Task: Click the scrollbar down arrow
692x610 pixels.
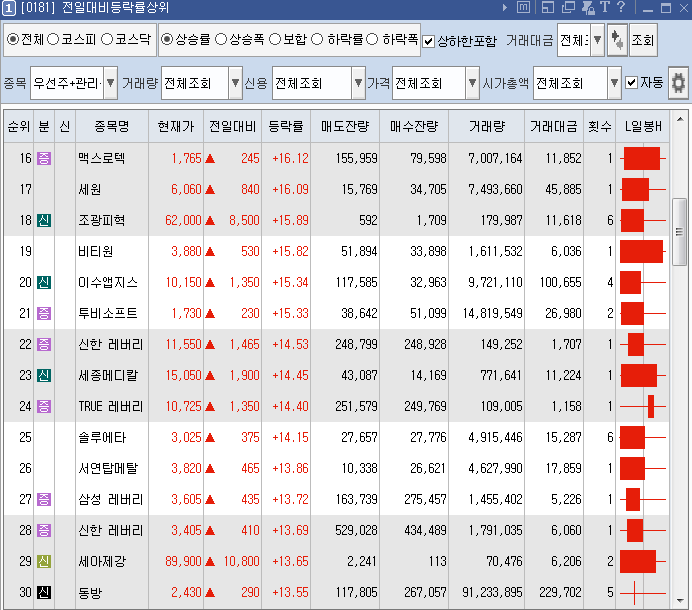Action: click(x=679, y=600)
